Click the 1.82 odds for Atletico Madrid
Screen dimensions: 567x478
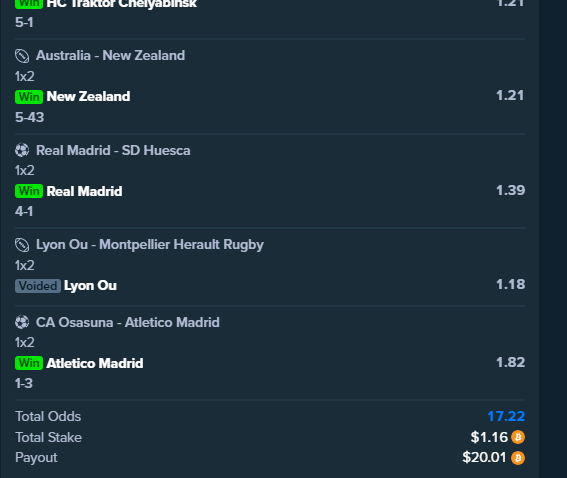tap(510, 362)
